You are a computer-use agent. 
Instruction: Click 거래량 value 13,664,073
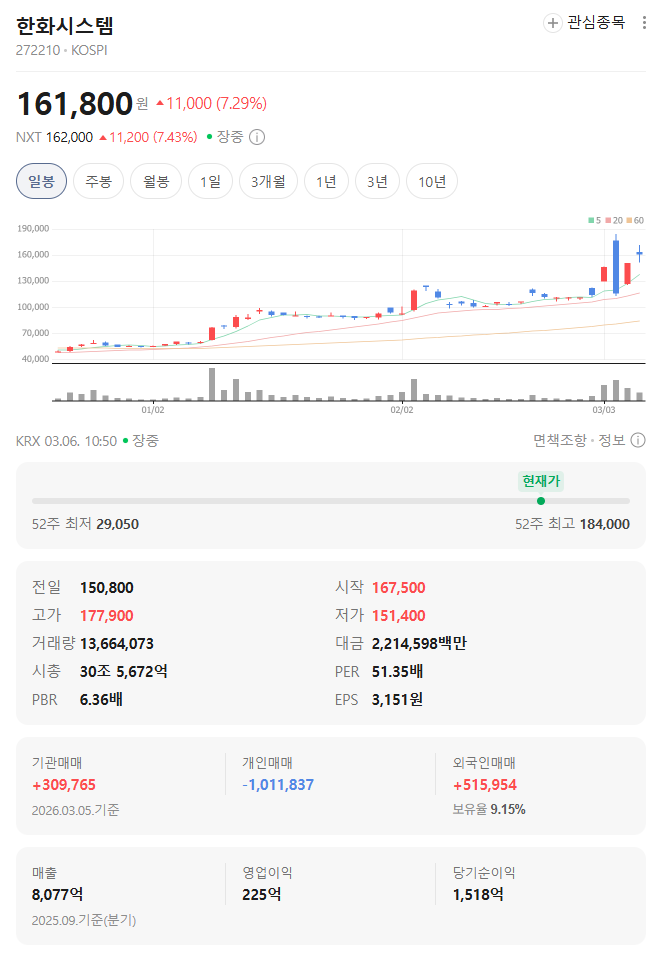tap(117, 644)
